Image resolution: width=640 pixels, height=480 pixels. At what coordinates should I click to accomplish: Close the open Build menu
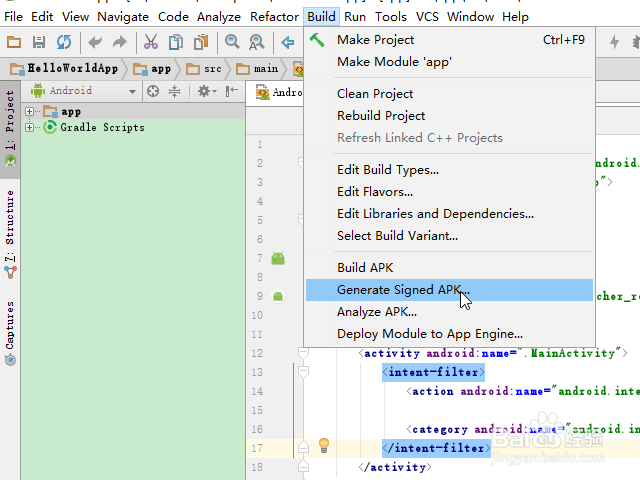[x=321, y=17]
